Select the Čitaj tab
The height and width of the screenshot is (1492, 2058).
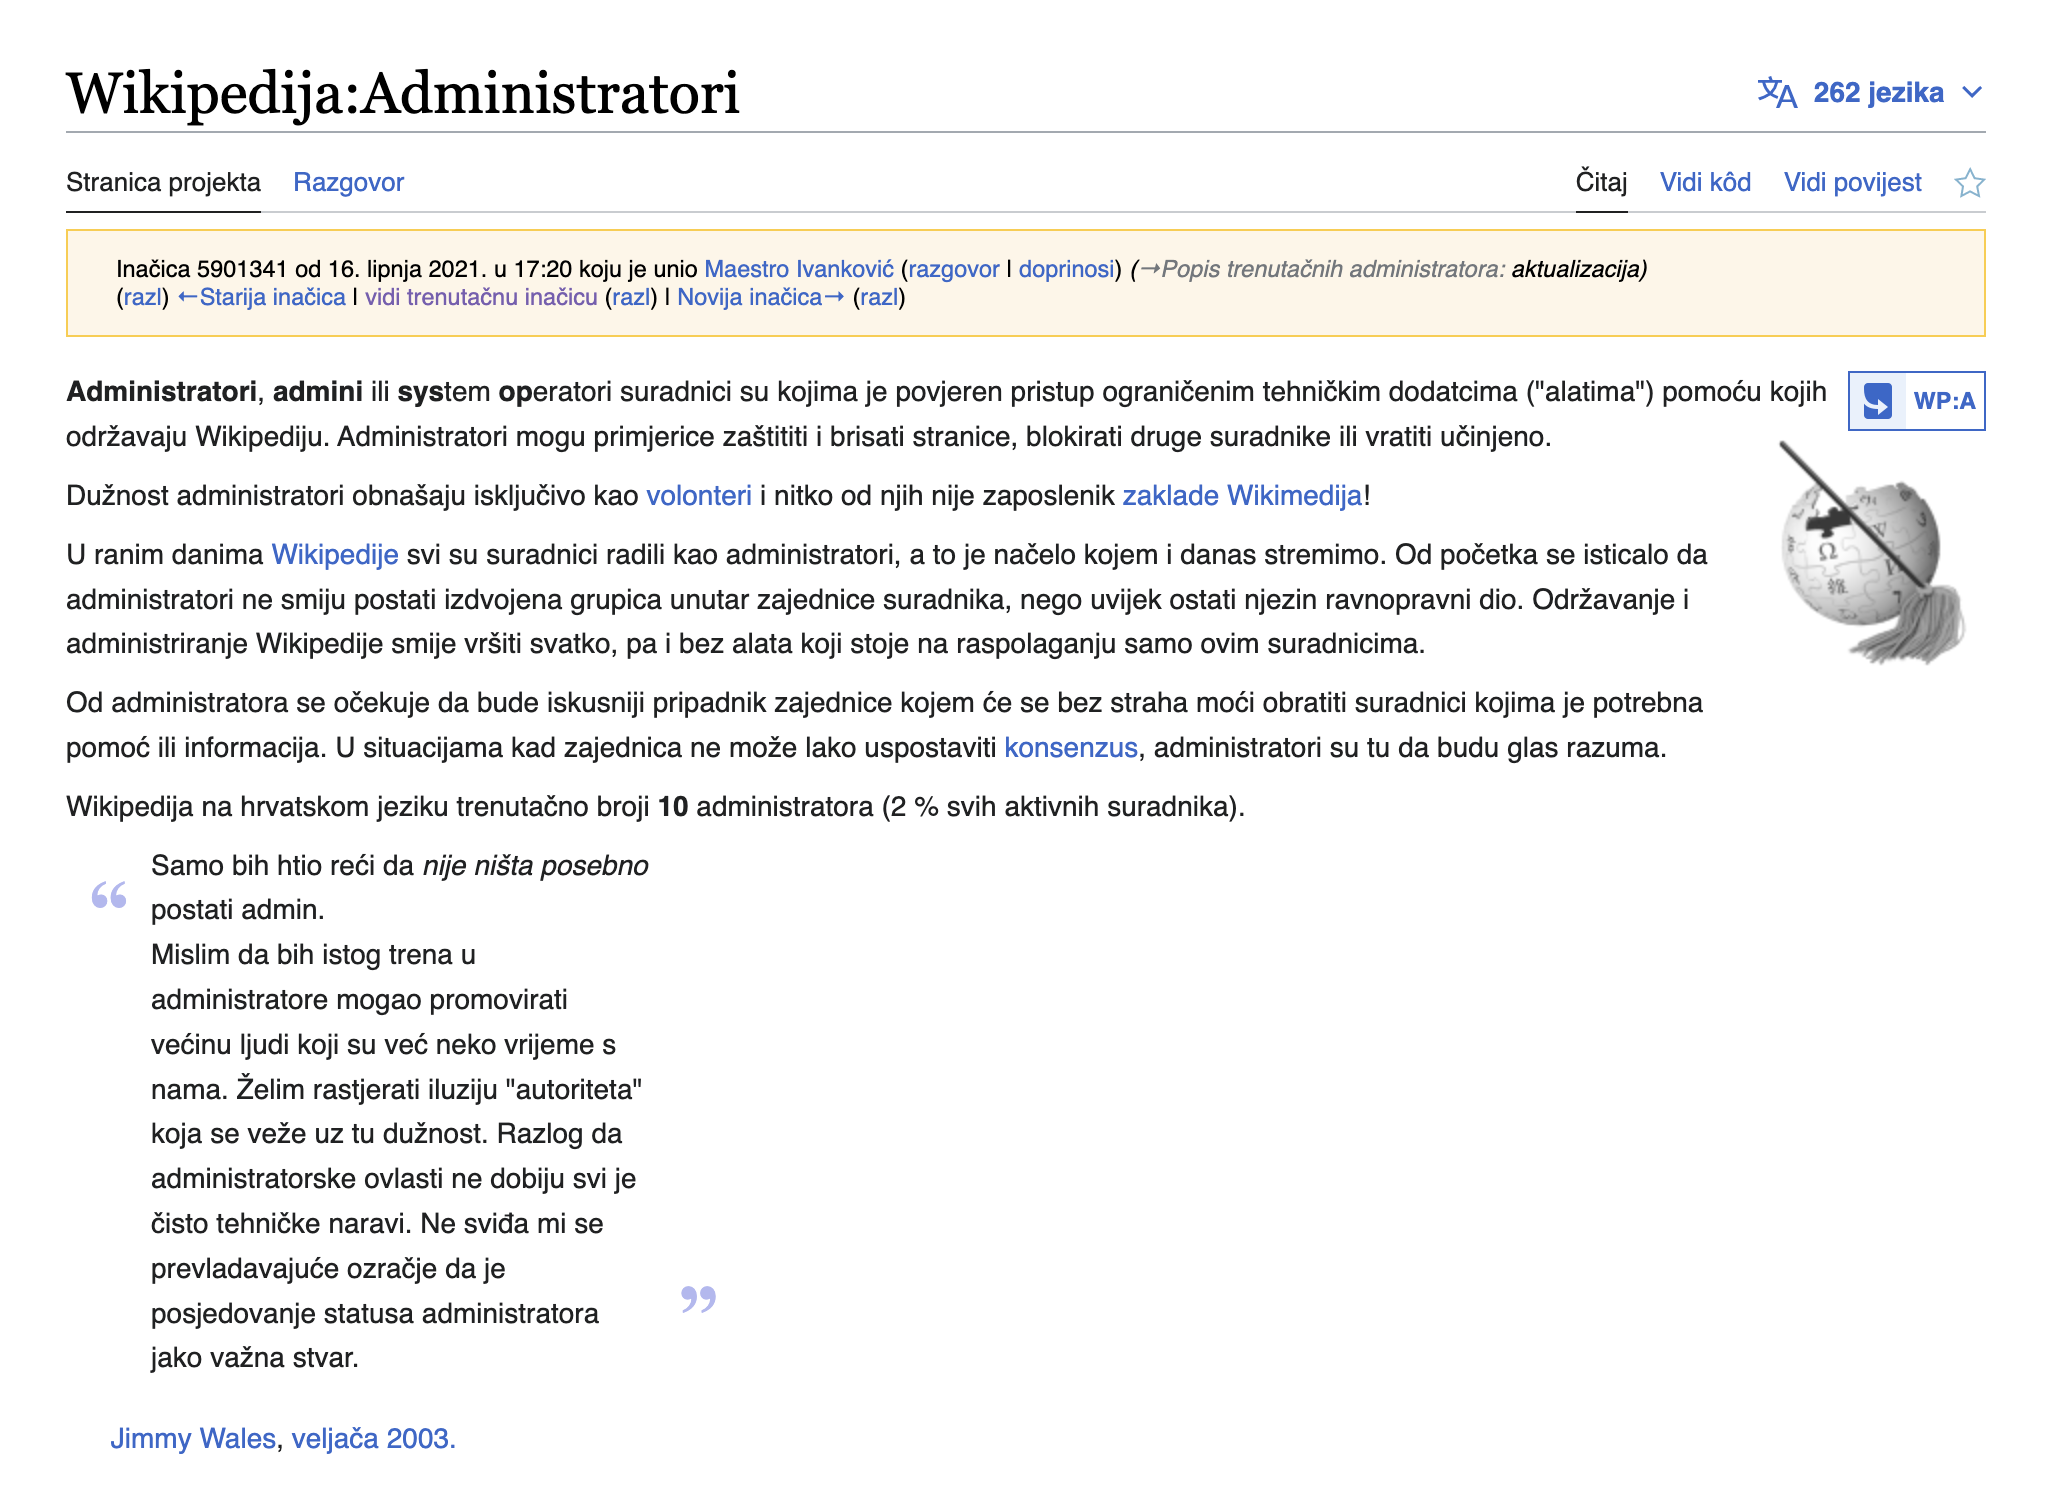(x=1601, y=182)
